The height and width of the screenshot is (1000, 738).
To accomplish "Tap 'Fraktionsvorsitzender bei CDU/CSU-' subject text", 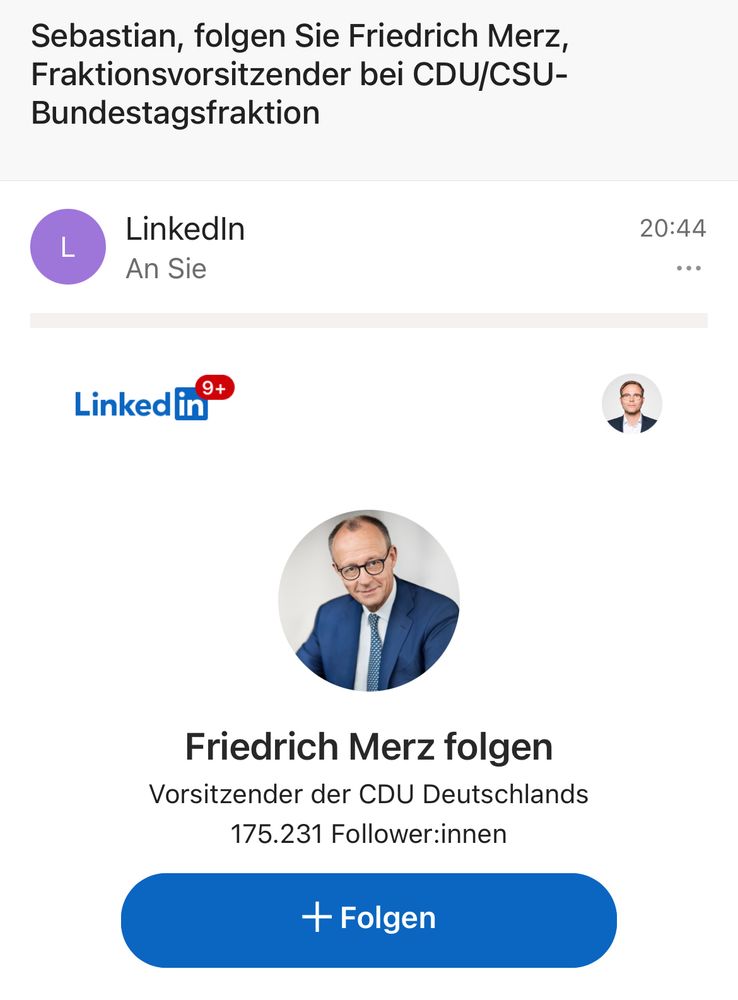I will tap(299, 75).
